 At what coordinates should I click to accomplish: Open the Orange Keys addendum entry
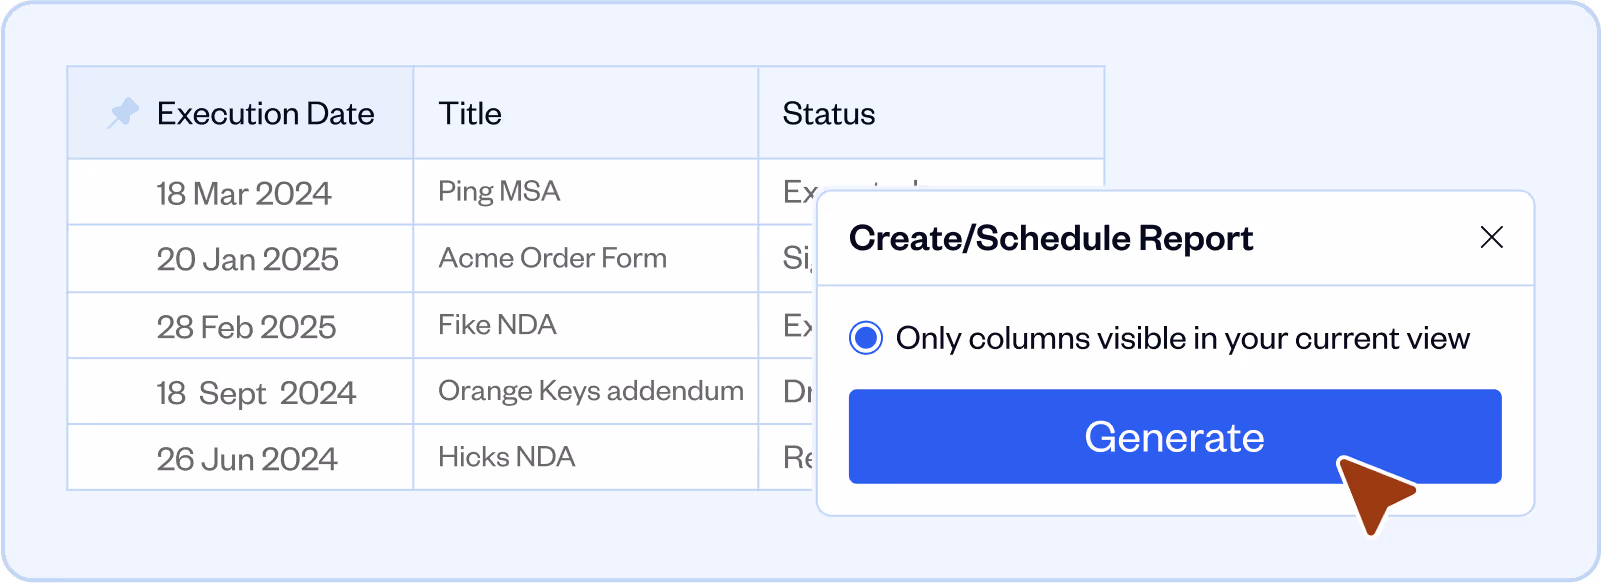[x=590, y=391]
